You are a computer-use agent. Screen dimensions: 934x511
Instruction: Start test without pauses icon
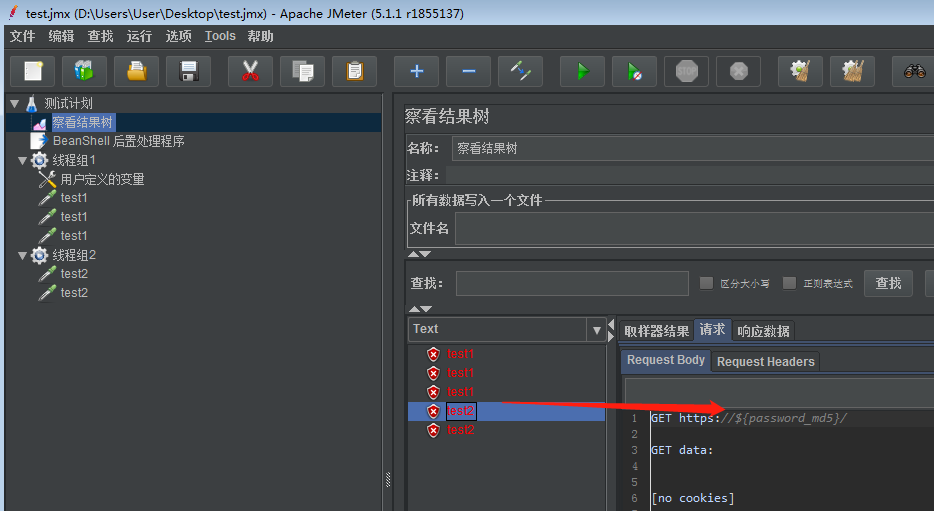(x=634, y=71)
